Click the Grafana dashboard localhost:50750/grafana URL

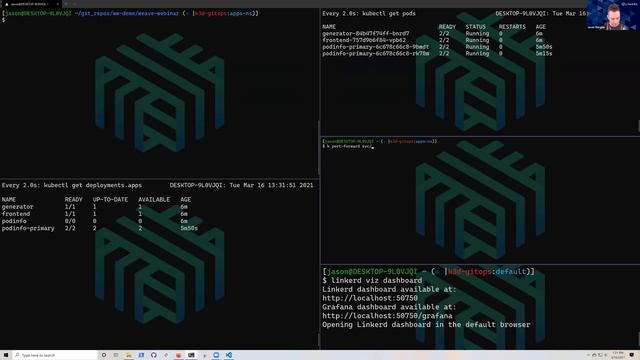[x=387, y=316]
